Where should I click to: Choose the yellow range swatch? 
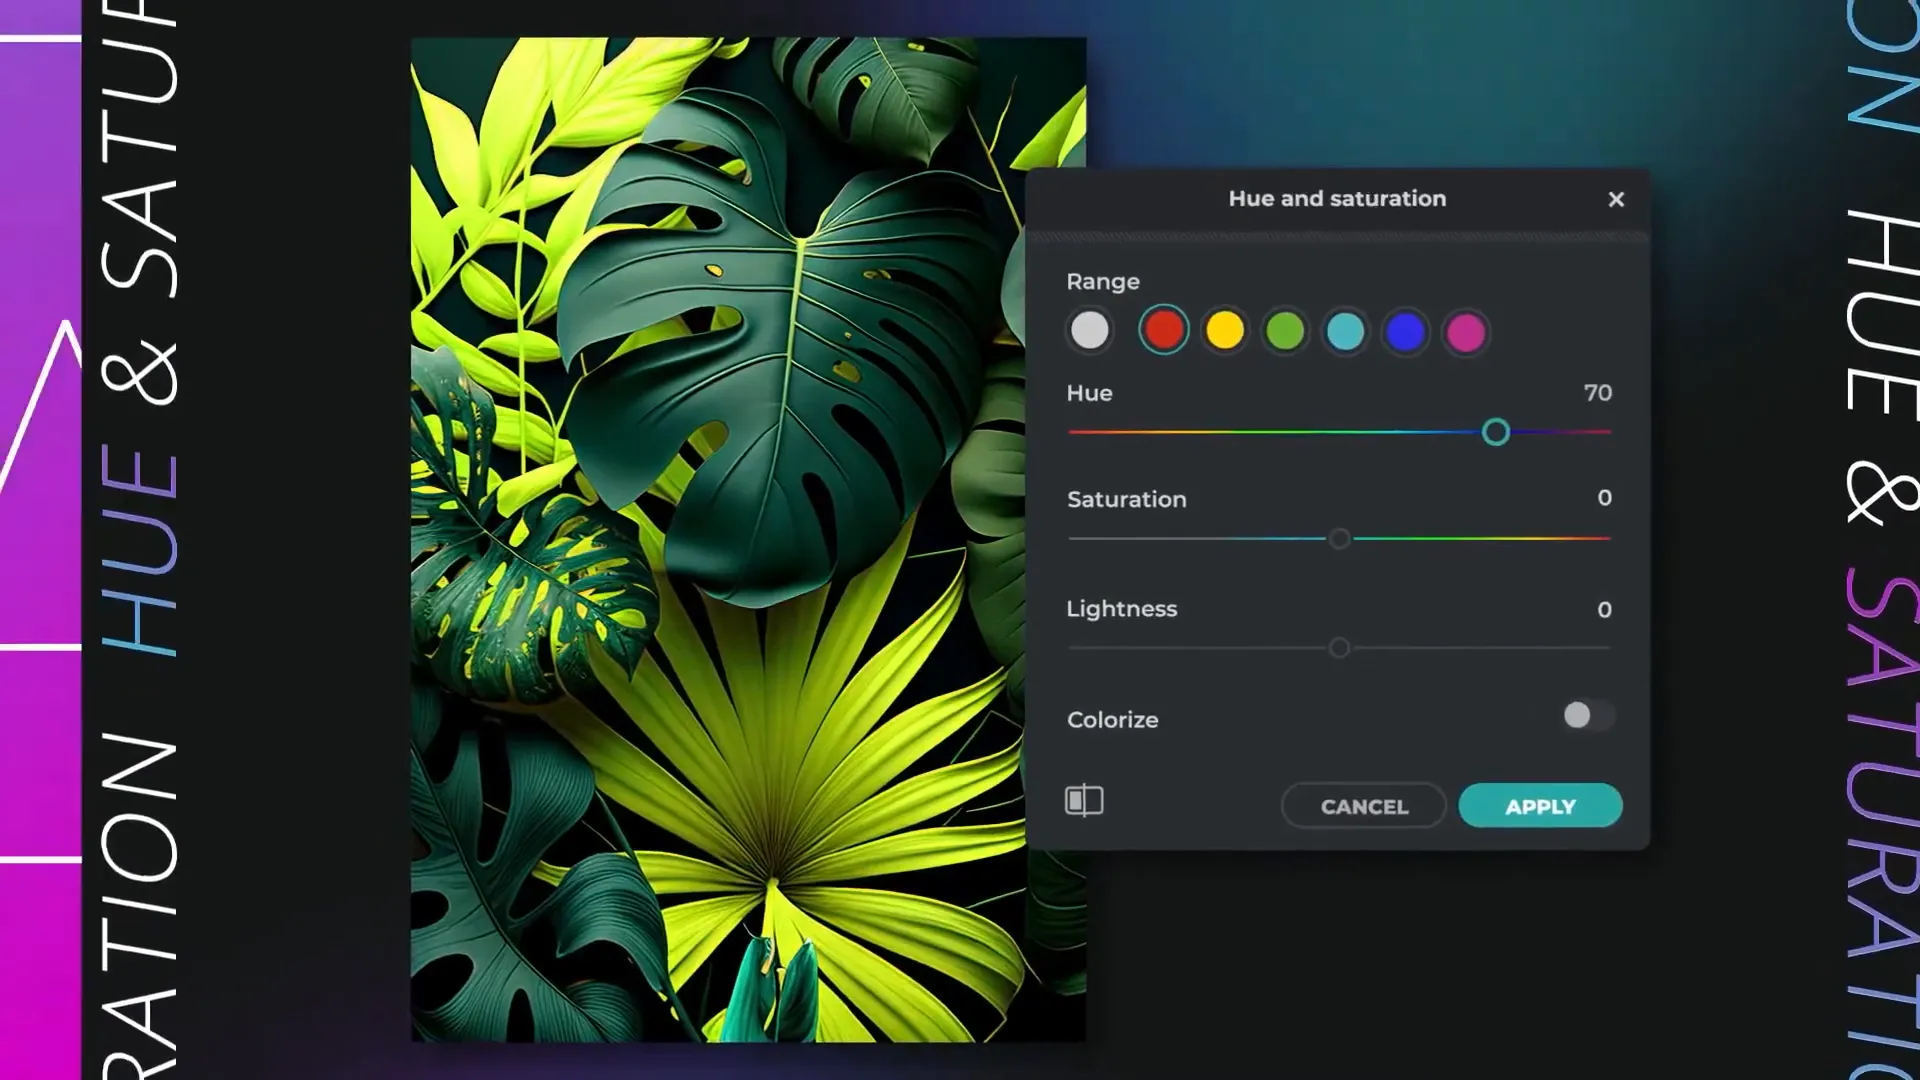1224,330
